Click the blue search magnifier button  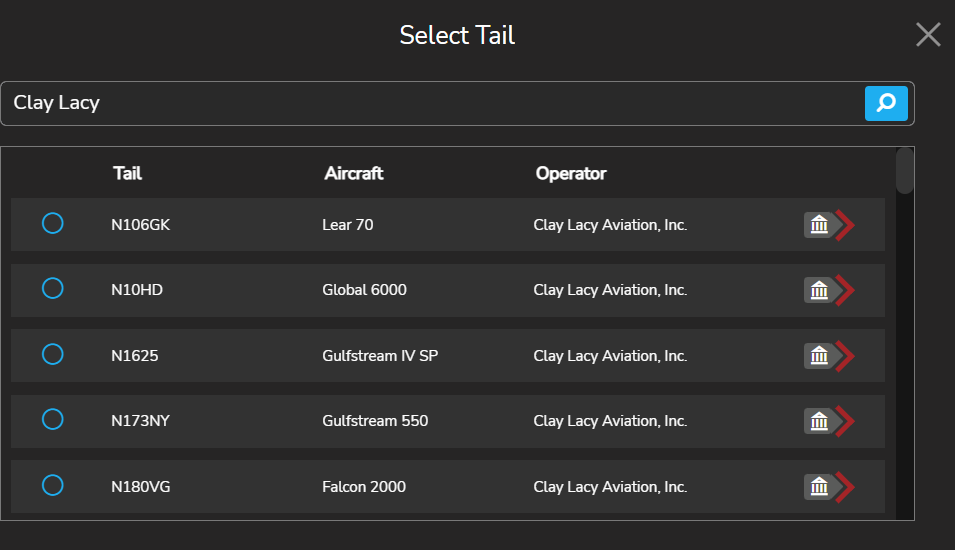886,103
